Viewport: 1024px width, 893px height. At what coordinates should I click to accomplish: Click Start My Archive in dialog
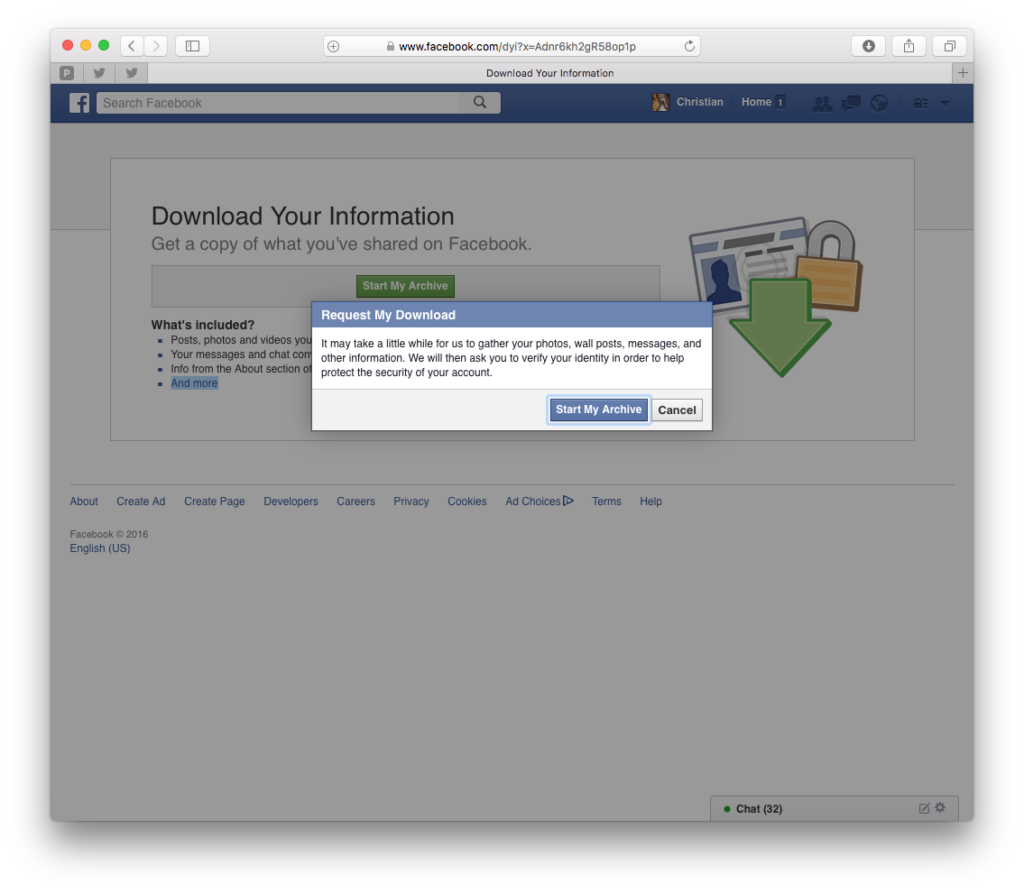(x=598, y=410)
